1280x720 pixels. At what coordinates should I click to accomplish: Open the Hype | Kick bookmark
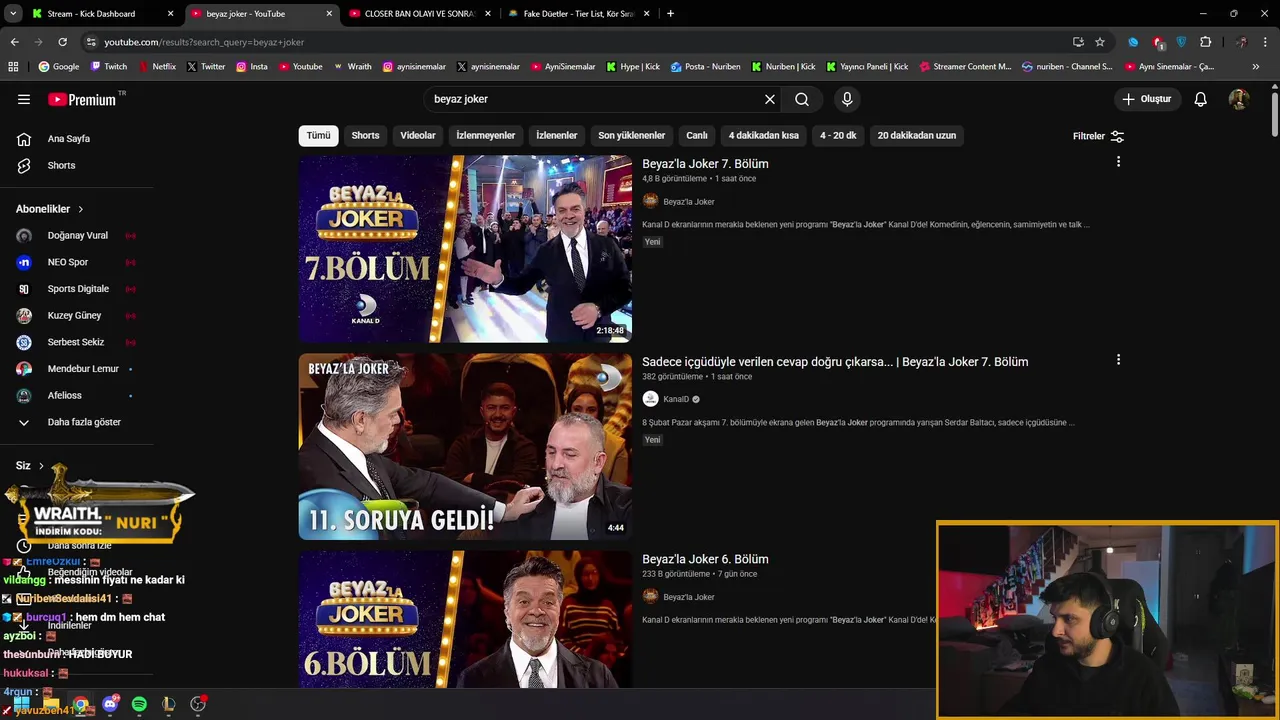point(632,67)
